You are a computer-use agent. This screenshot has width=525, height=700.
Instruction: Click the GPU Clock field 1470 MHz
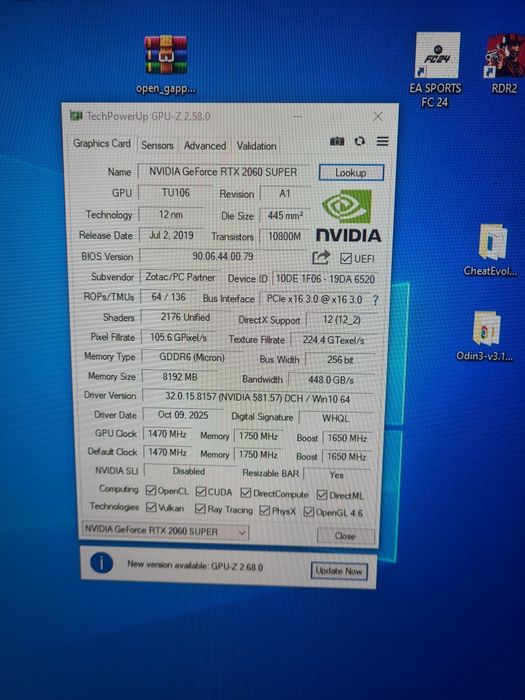167,434
